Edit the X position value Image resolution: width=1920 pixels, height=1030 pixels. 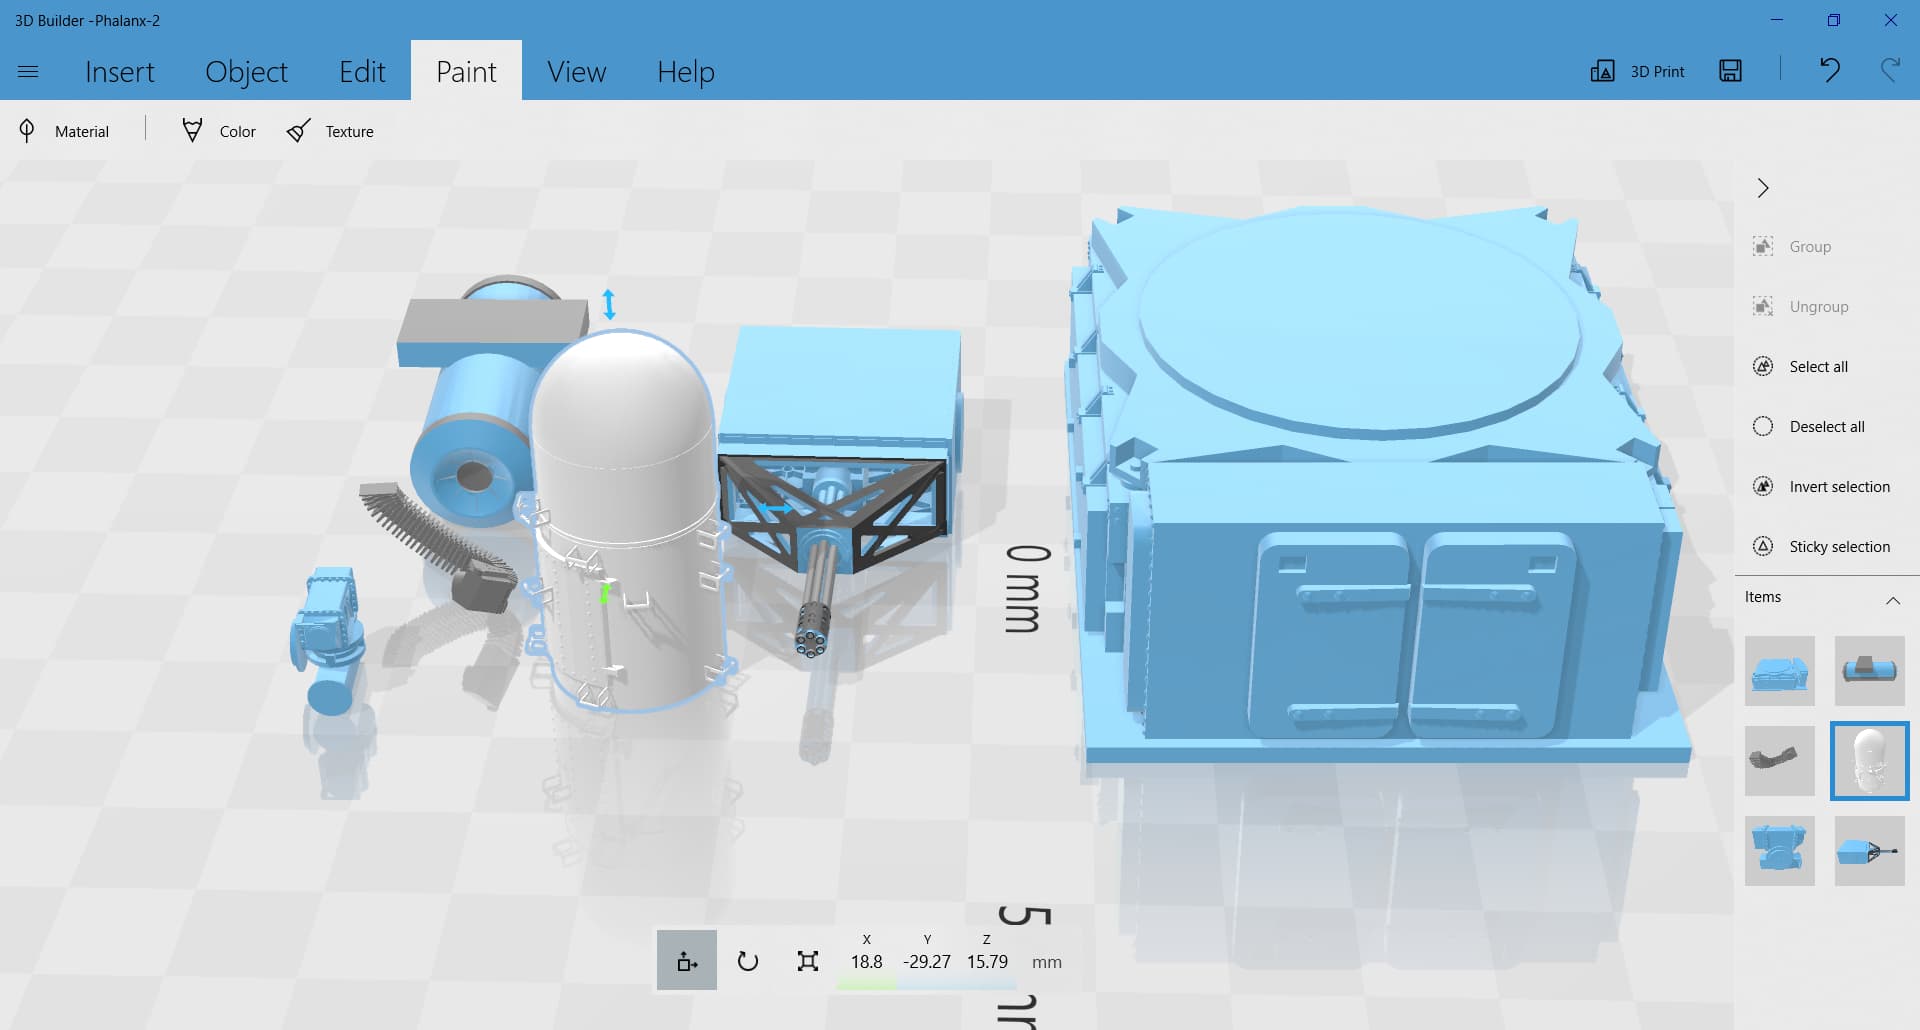866,961
